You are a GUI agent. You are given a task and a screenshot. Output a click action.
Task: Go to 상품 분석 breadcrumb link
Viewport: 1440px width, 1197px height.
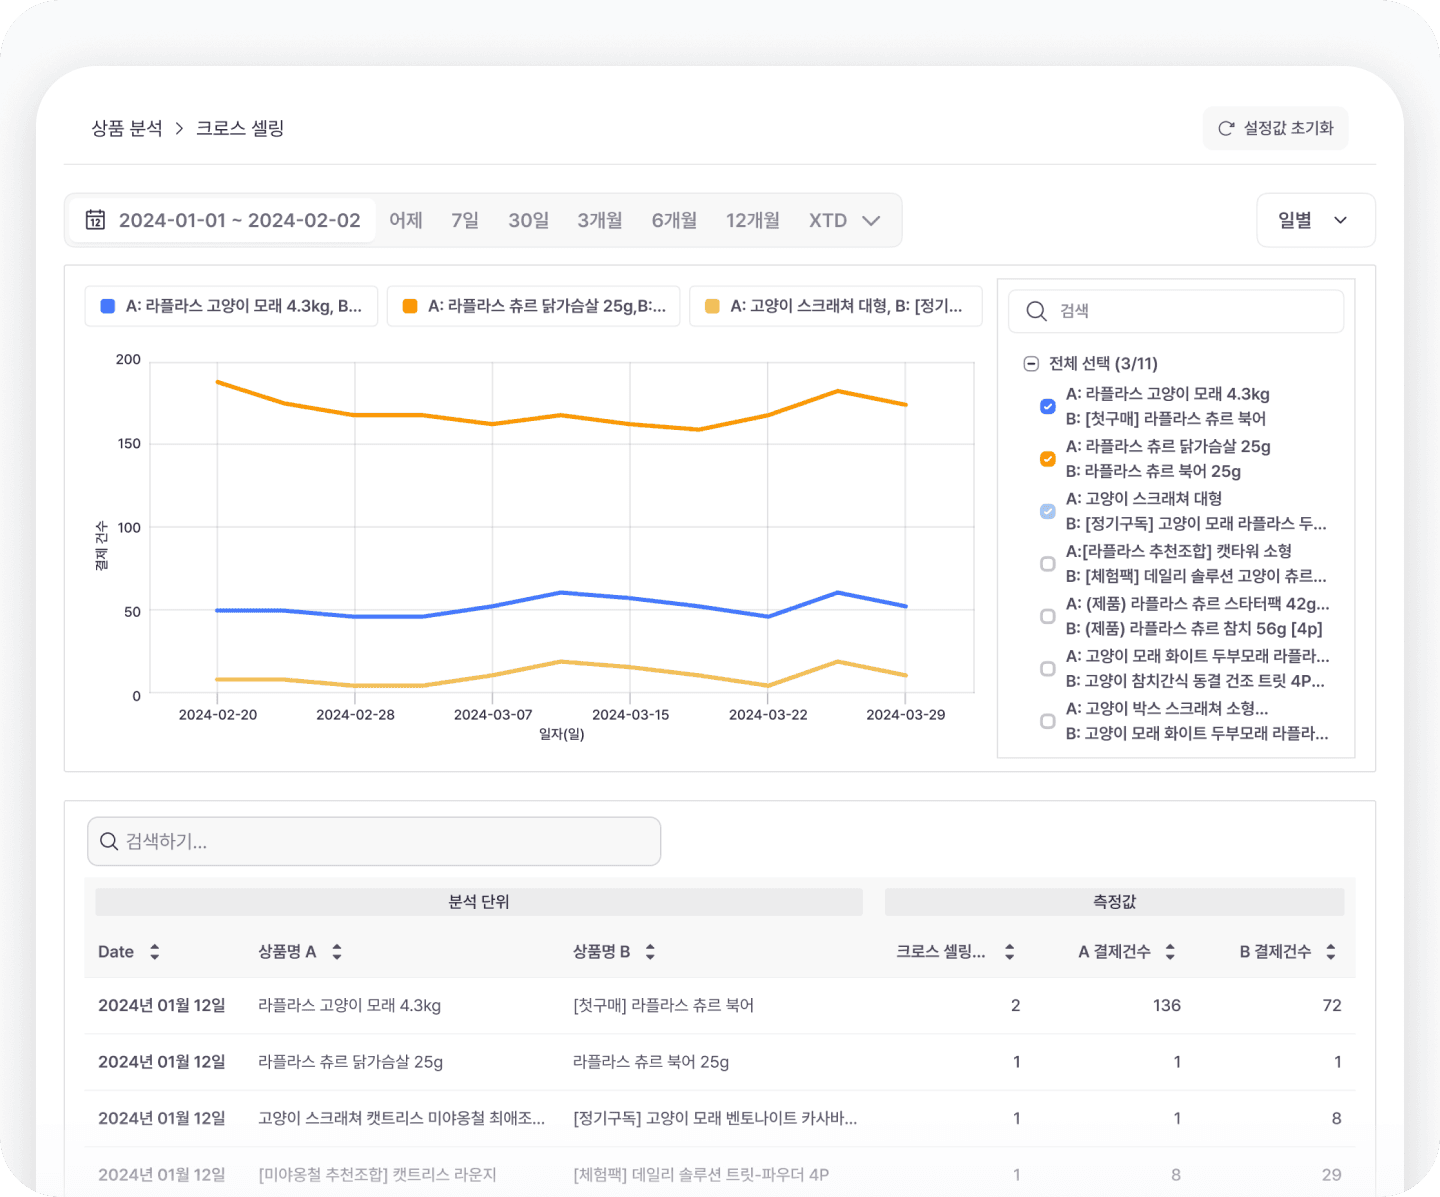tap(127, 129)
